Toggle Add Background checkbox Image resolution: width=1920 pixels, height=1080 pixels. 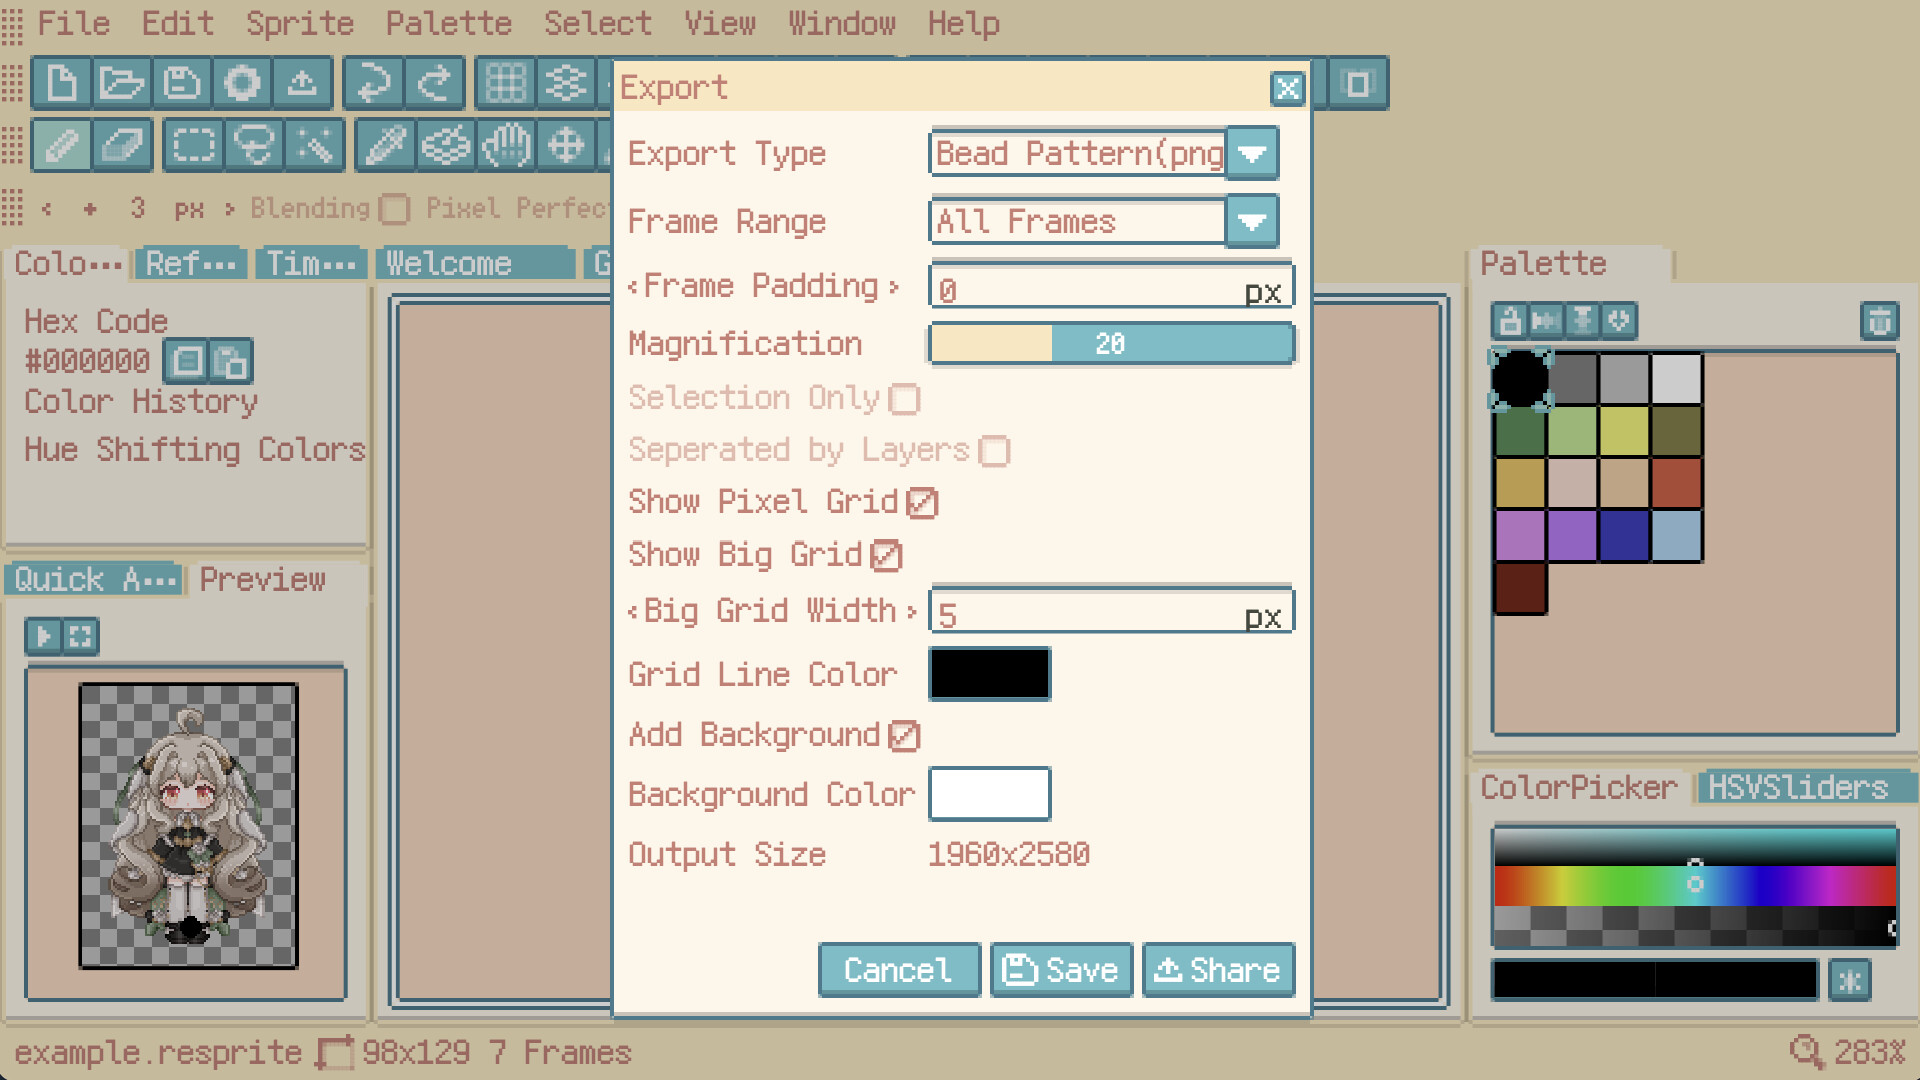pyautogui.click(x=903, y=736)
